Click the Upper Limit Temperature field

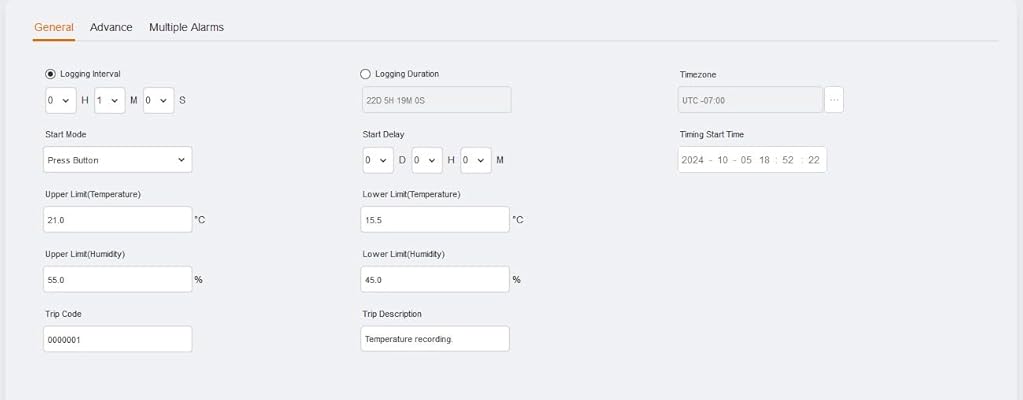click(x=118, y=219)
